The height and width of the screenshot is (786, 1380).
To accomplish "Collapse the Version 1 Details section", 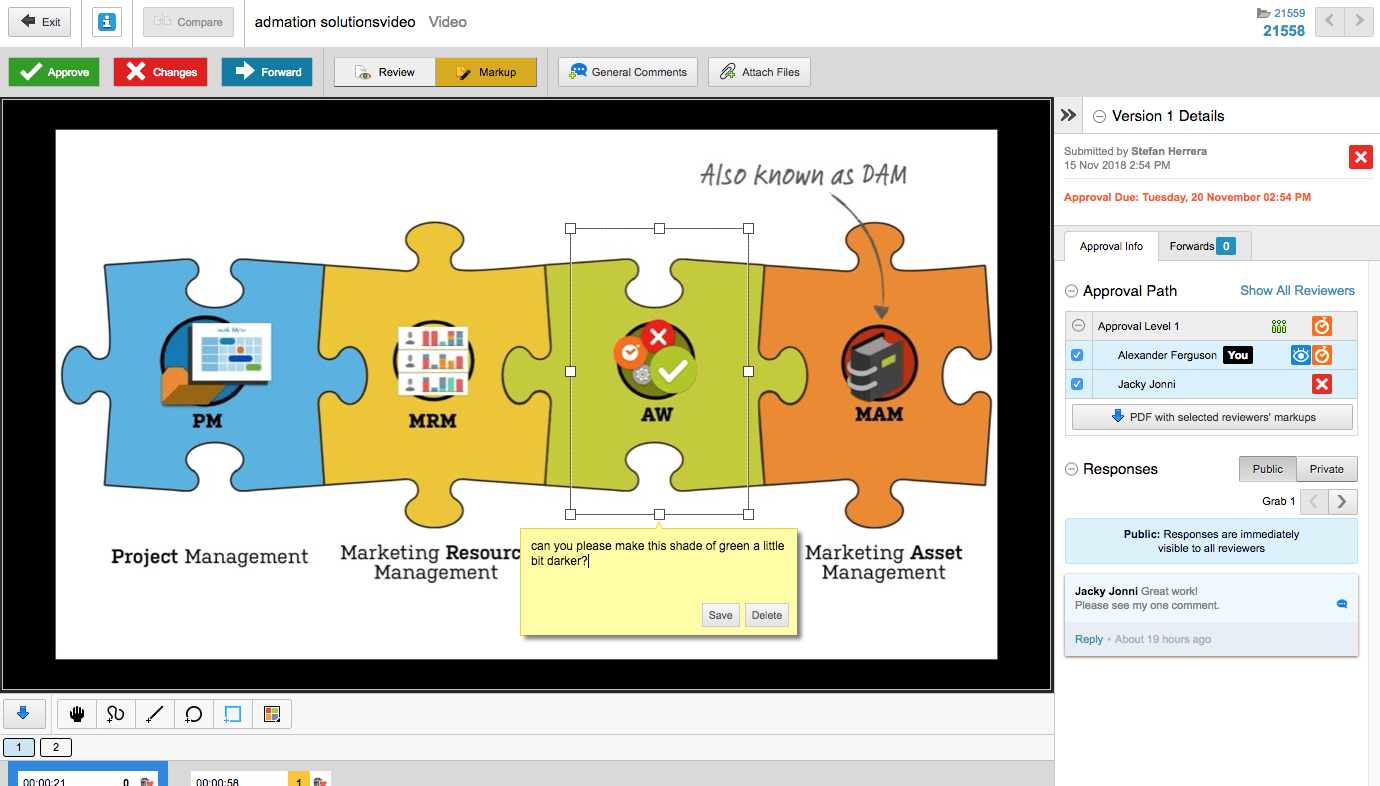I will [x=1099, y=116].
